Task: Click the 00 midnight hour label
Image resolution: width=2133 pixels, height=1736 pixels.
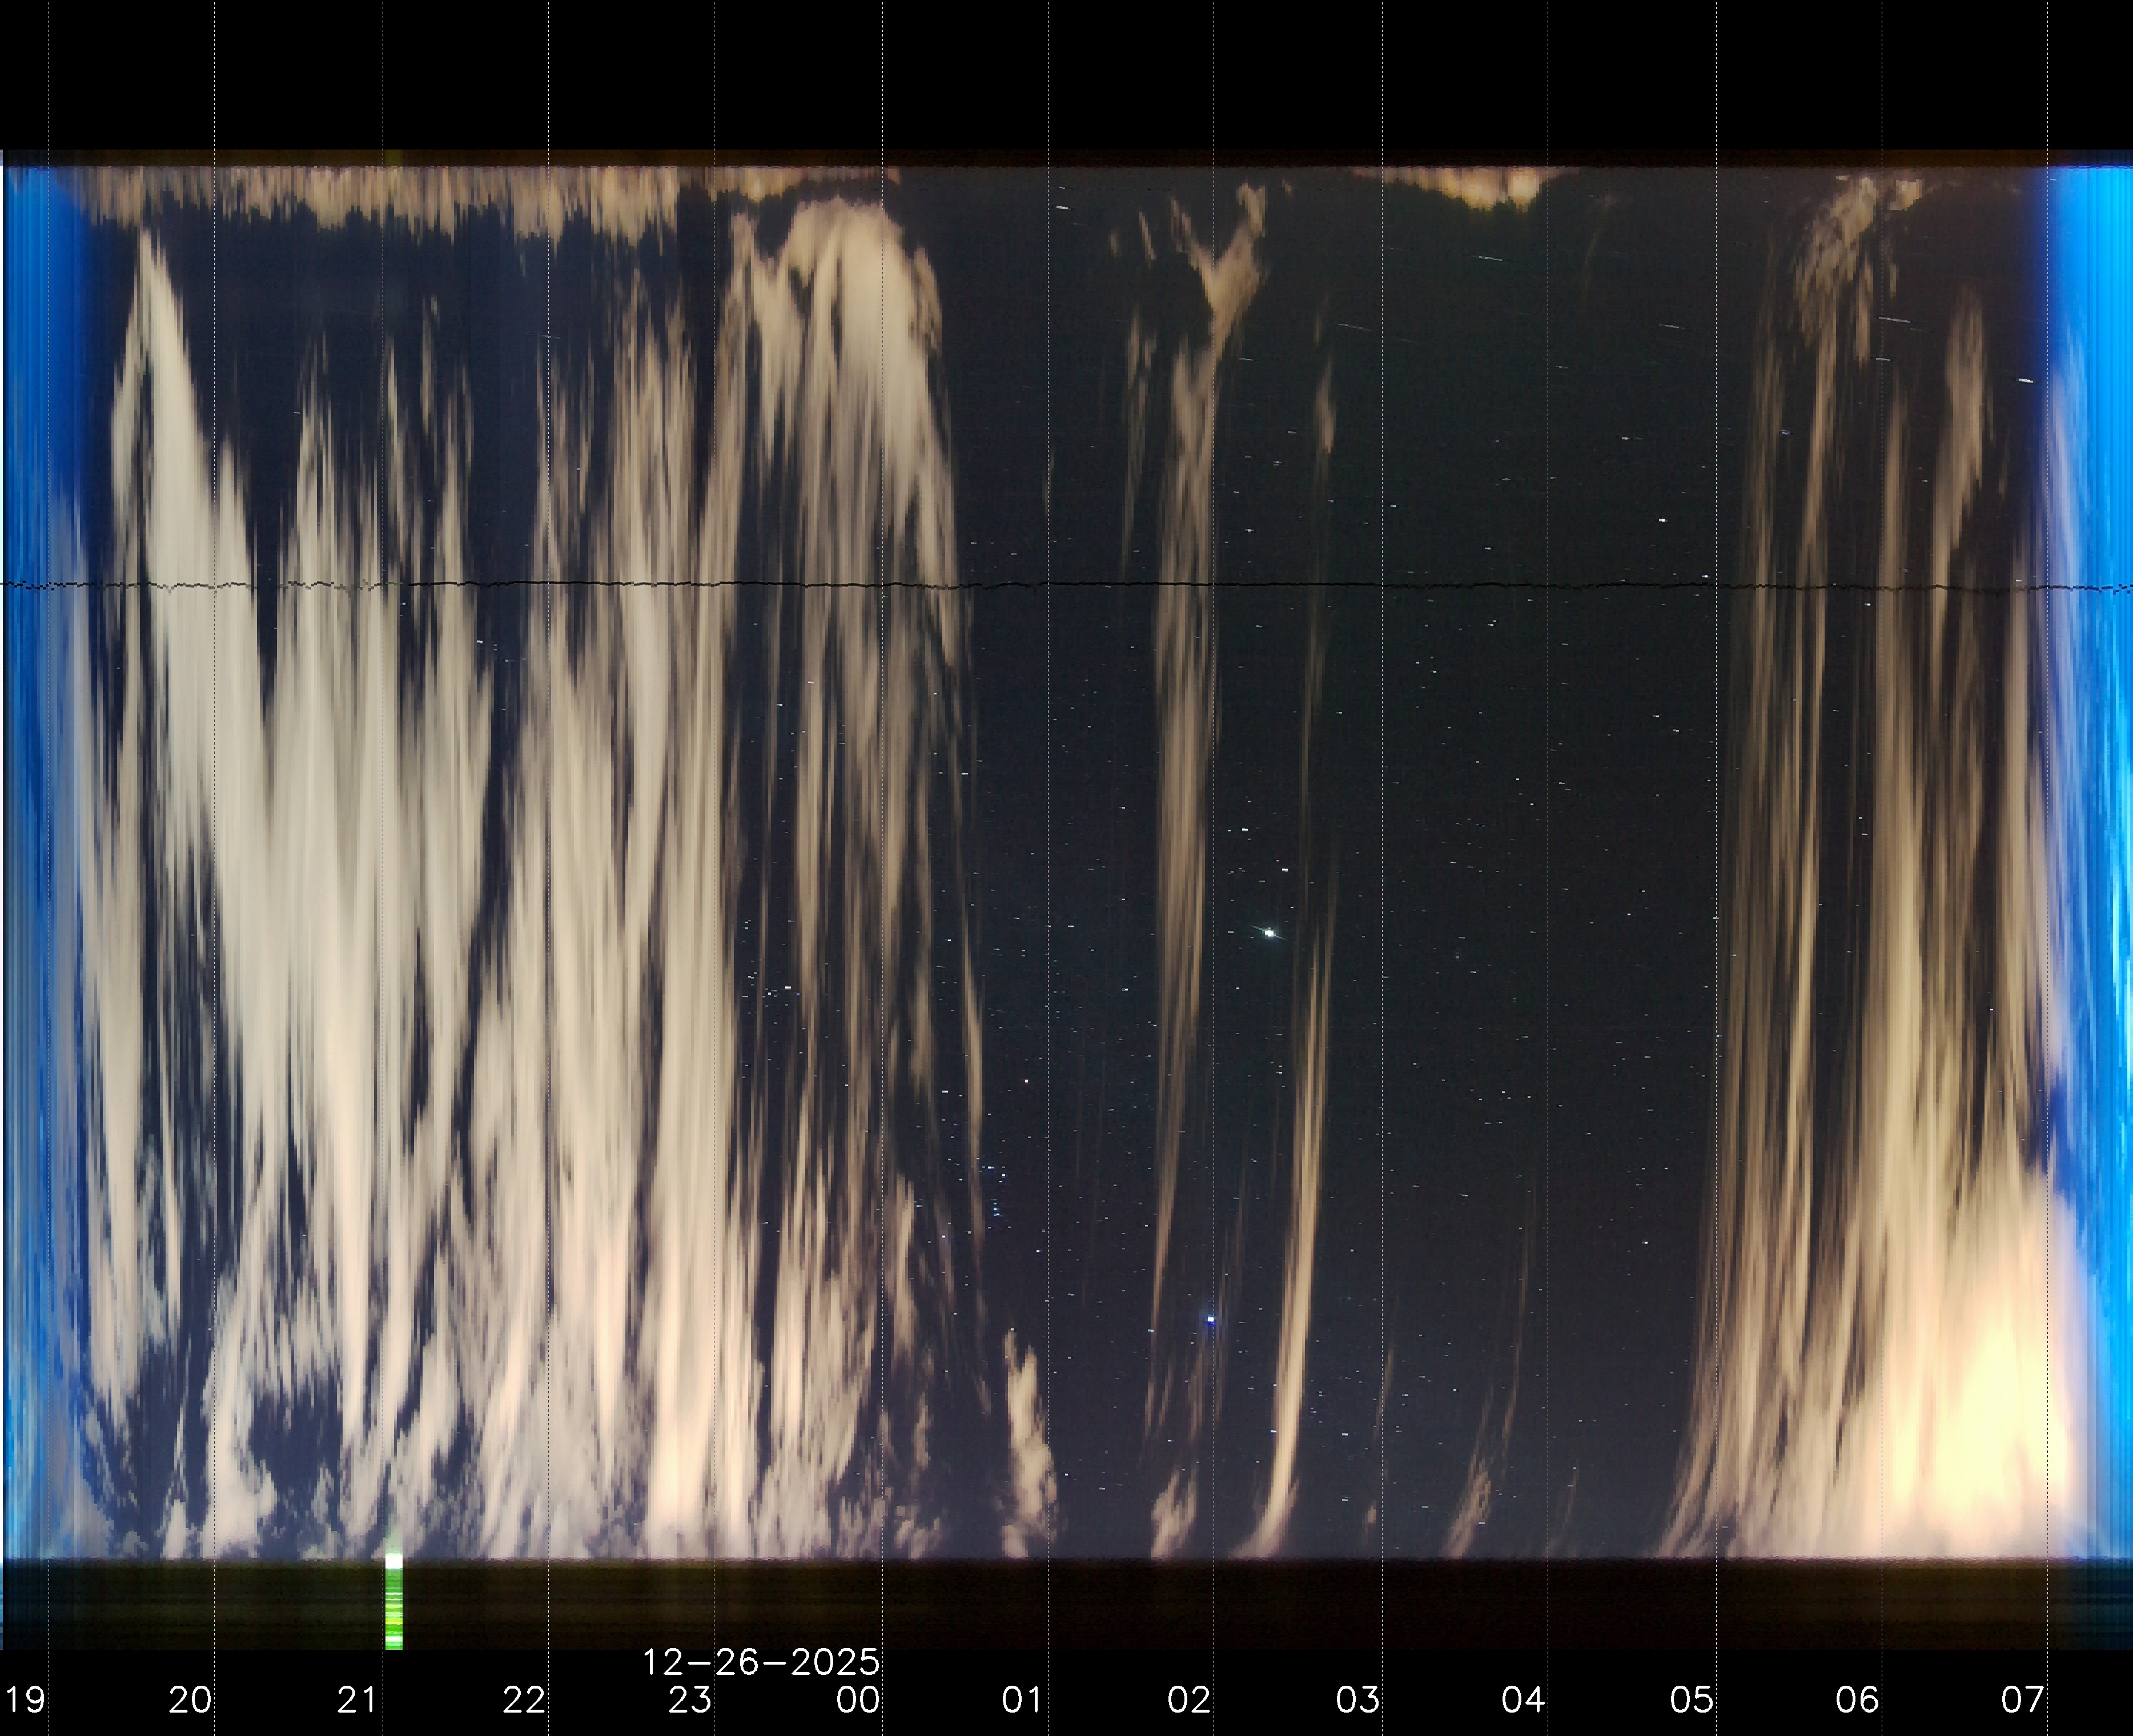Action: pos(858,1700)
